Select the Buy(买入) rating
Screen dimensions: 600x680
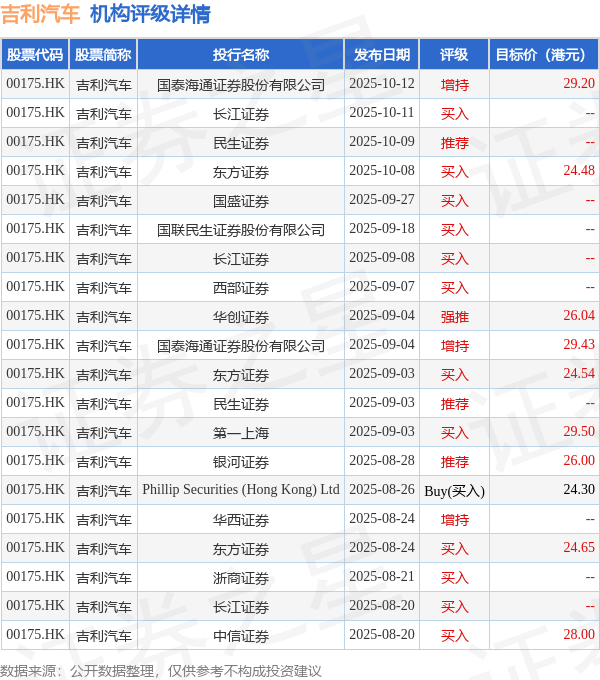click(454, 491)
